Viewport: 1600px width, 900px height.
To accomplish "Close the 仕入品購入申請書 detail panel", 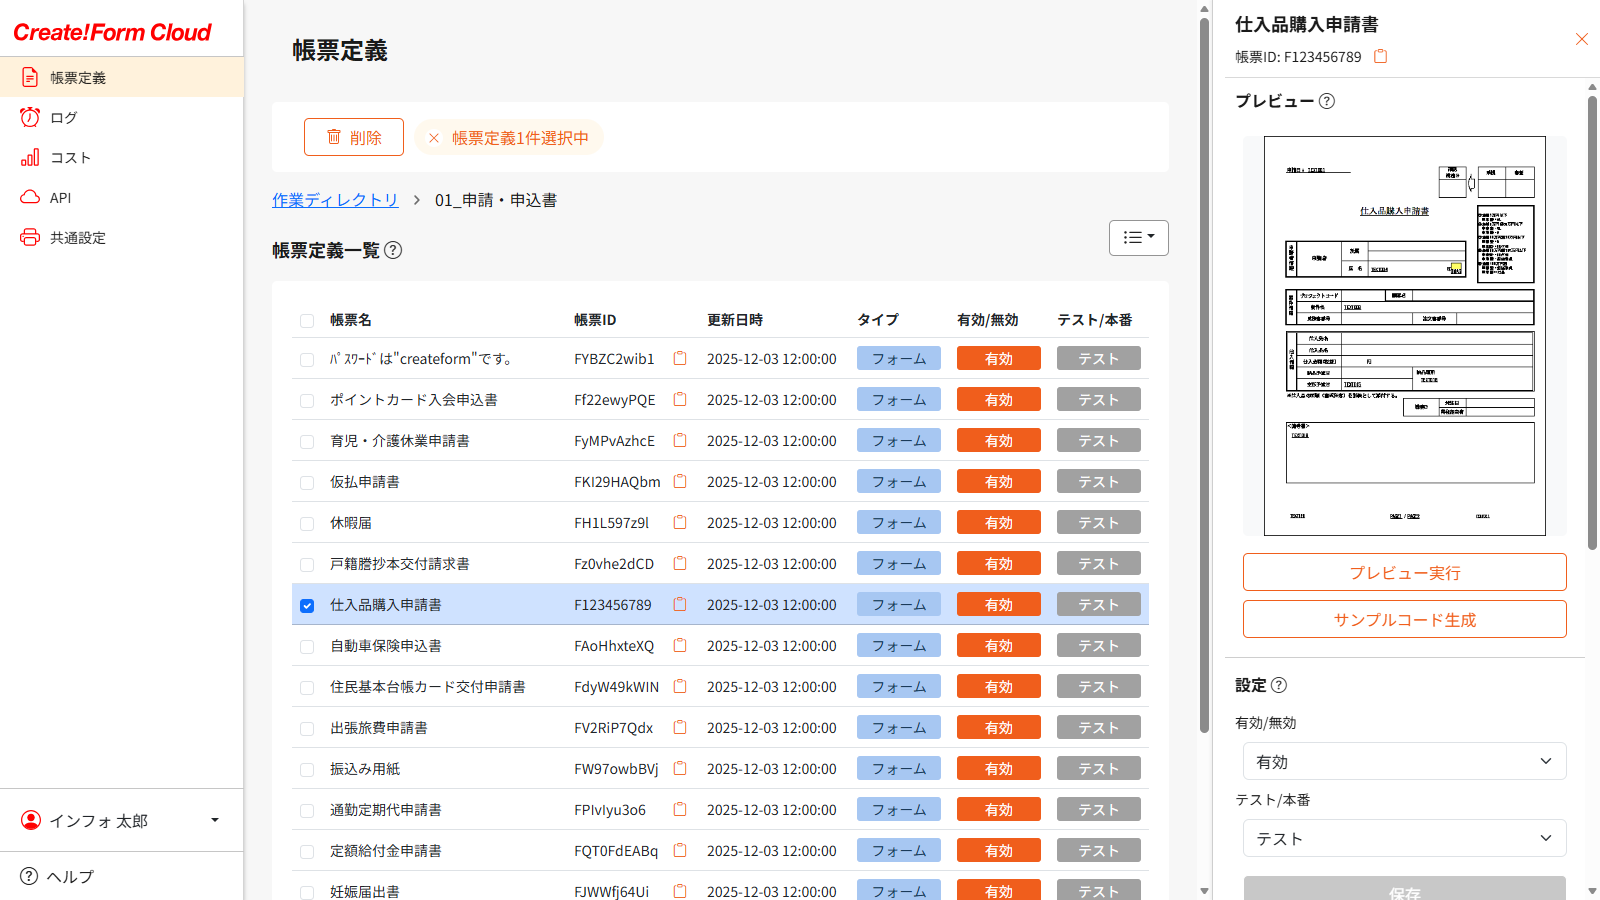I will pos(1581,39).
